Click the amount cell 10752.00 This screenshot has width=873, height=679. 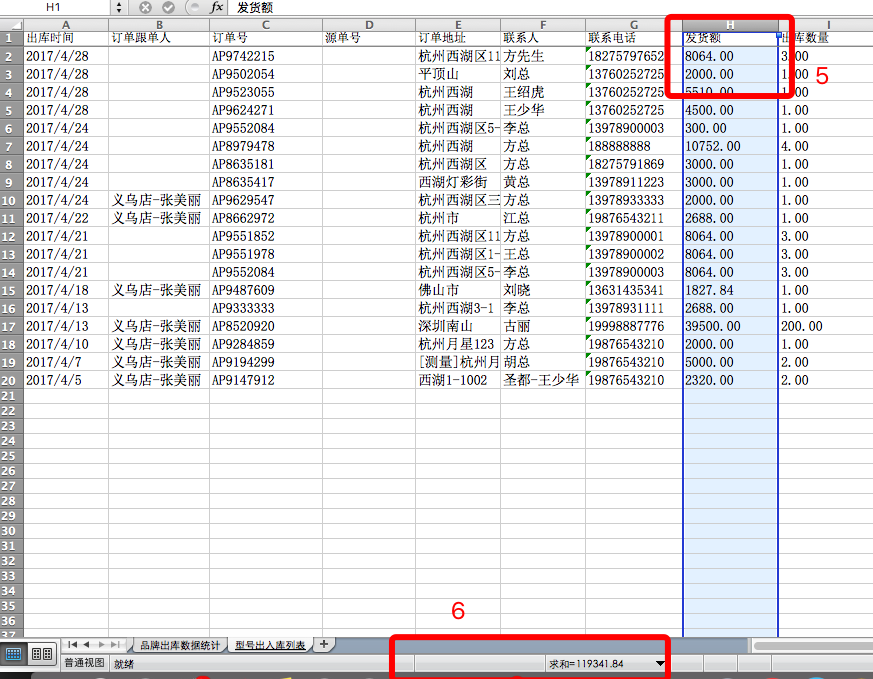pos(730,146)
